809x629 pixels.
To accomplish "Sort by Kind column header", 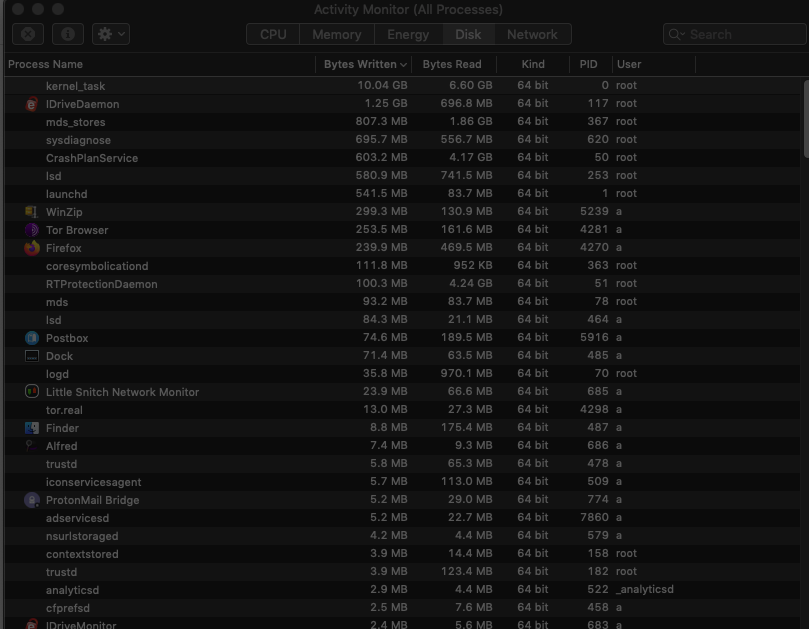I will coord(533,64).
